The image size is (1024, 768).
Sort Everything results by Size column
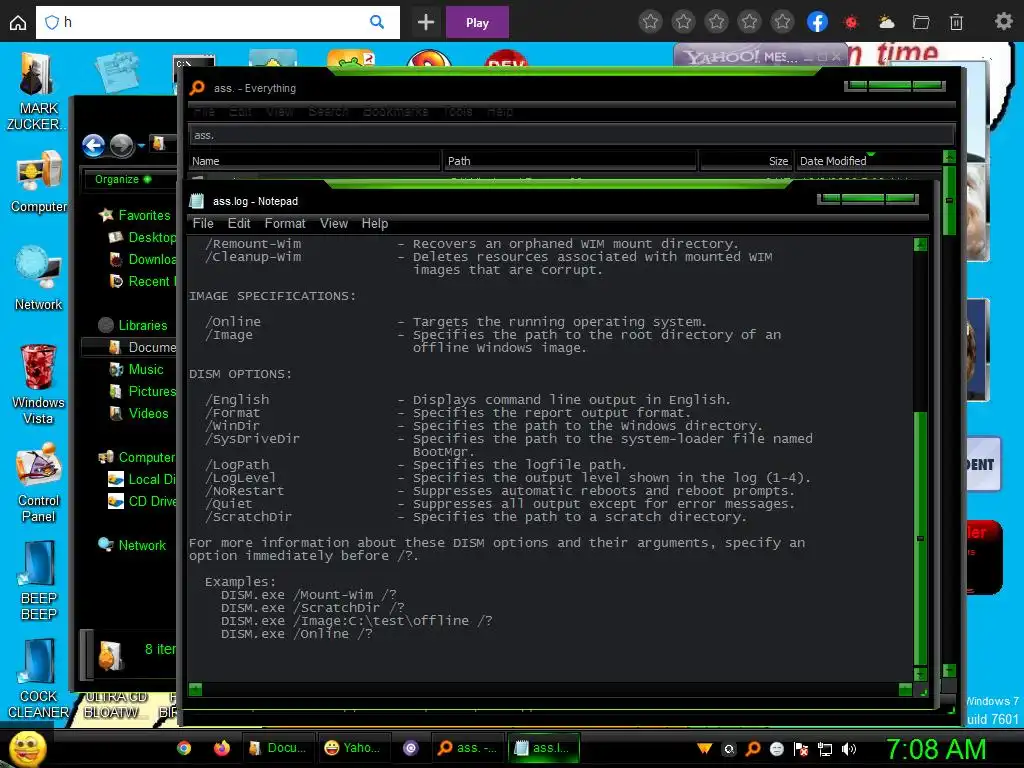[x=746, y=161]
